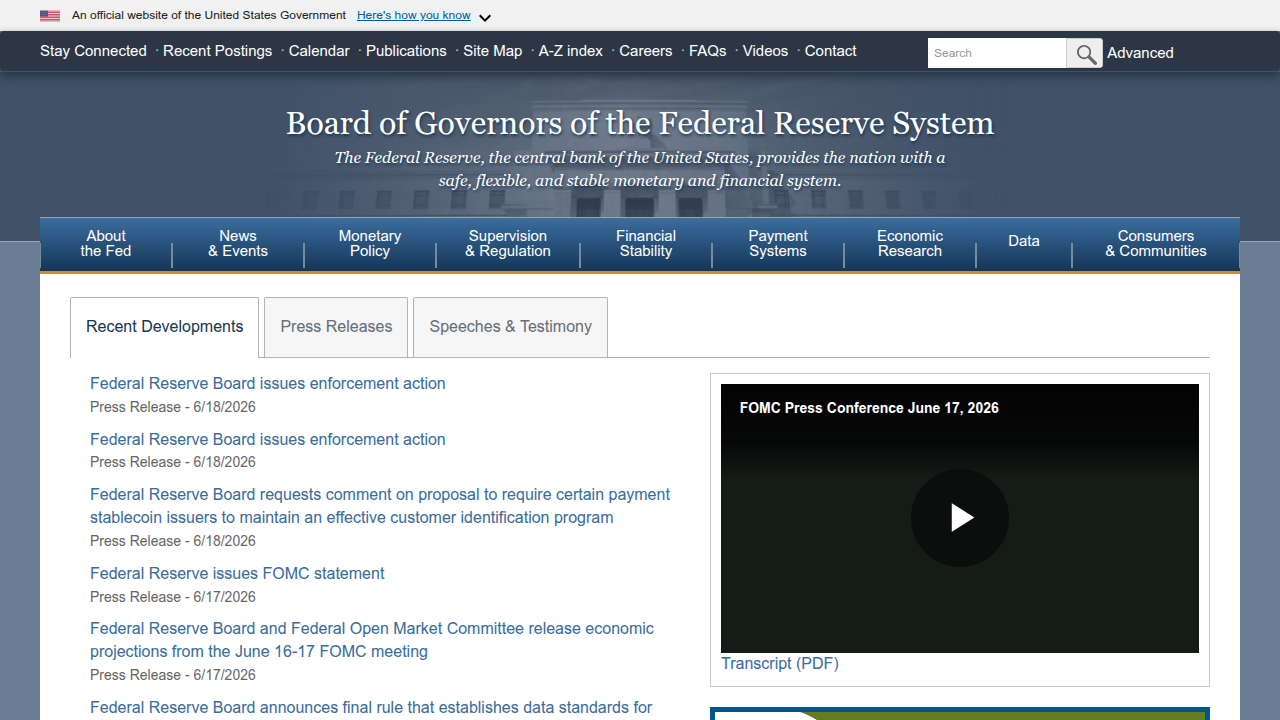The height and width of the screenshot is (720, 1280).
Task: Open "Here's how you know" link
Action: pos(414,15)
